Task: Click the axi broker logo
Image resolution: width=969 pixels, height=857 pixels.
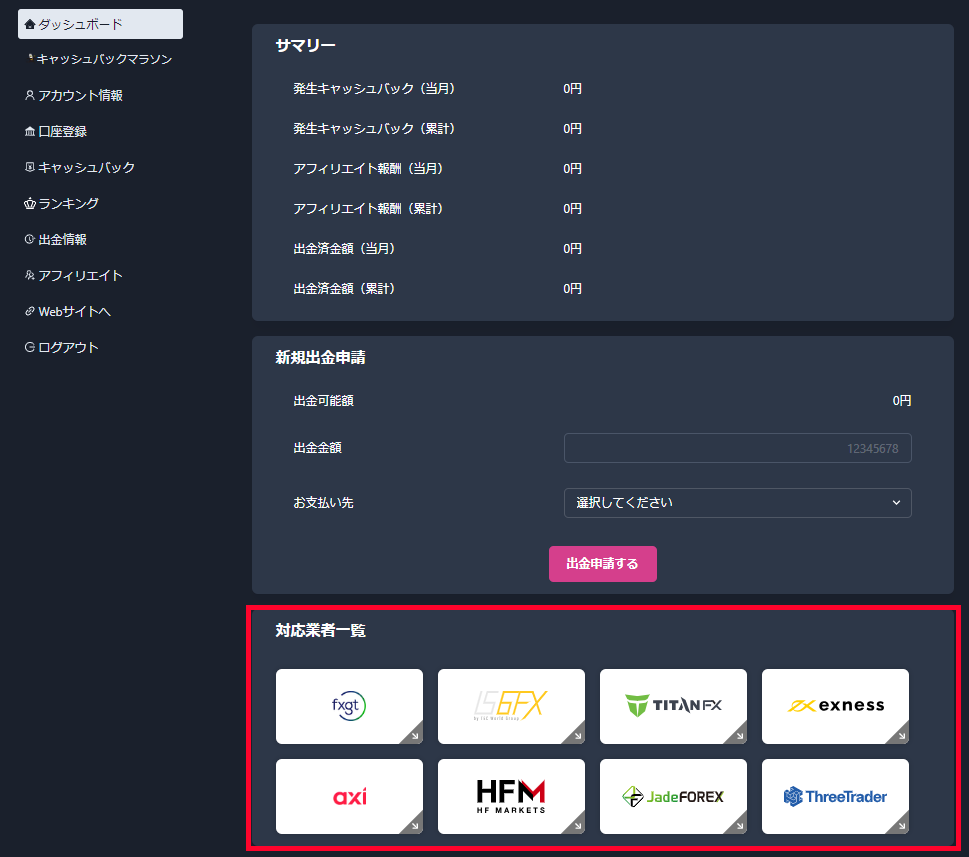Action: [349, 796]
